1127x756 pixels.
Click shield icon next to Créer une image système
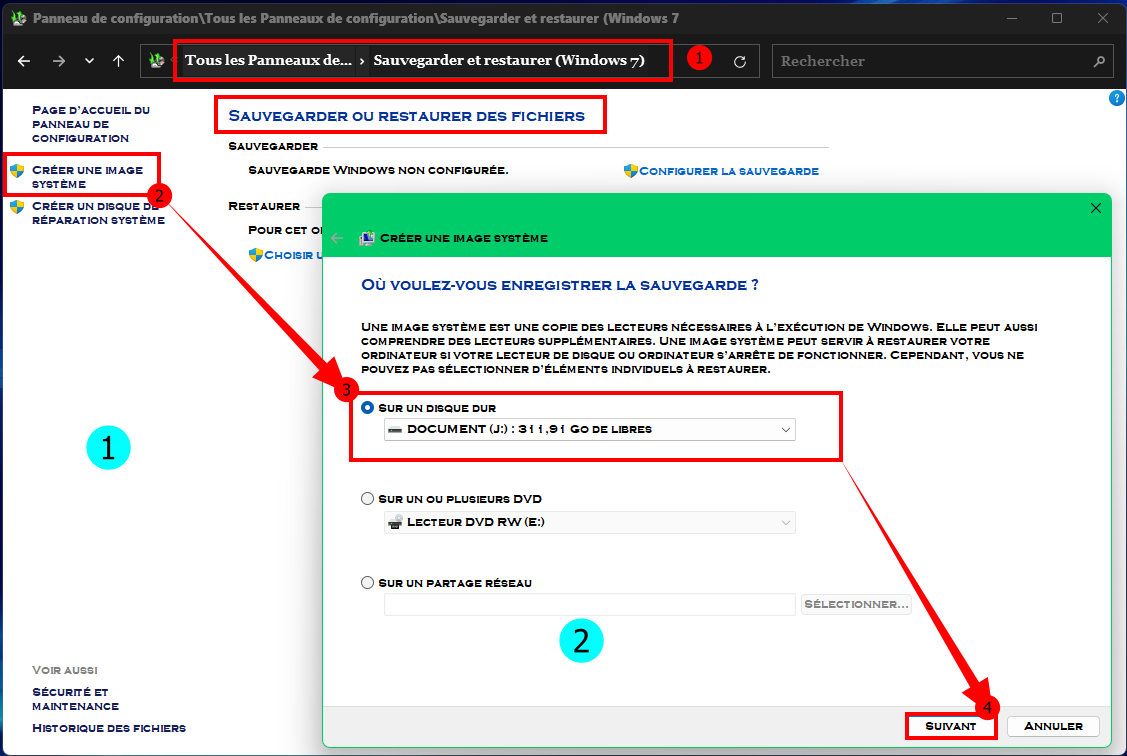pyautogui.click(x=17, y=171)
